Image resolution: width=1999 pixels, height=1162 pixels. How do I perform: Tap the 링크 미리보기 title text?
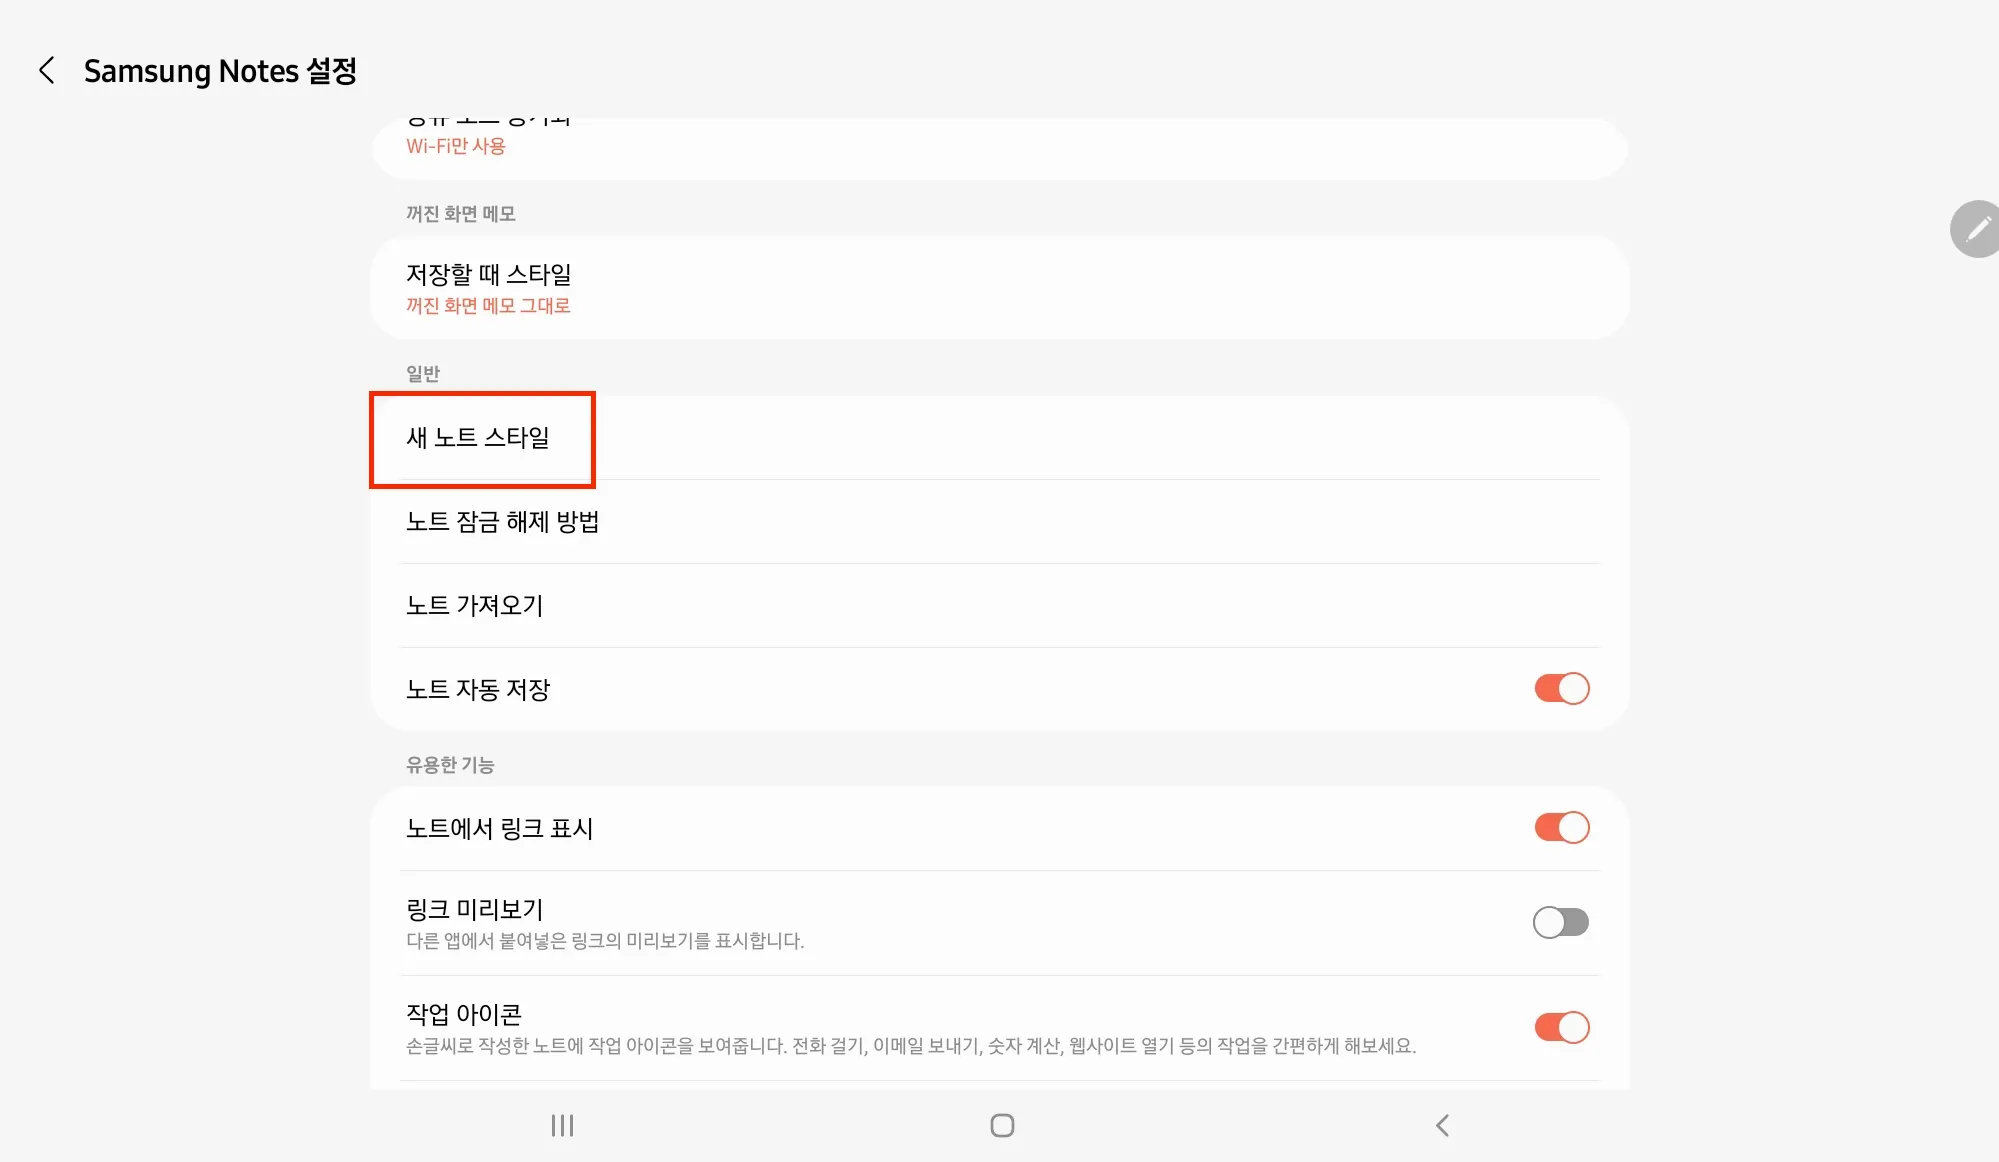tap(474, 909)
